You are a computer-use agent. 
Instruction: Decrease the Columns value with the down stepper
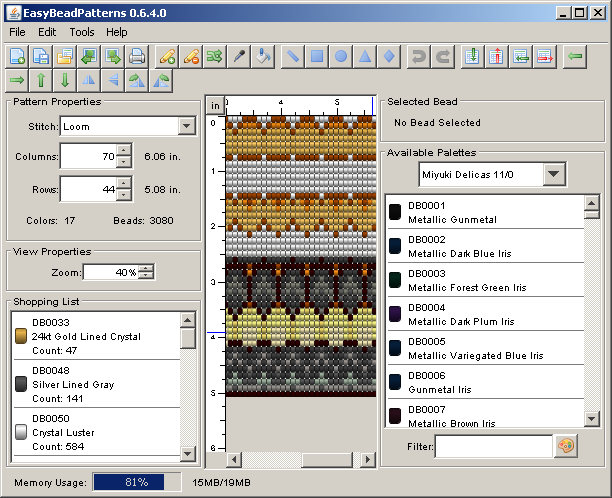[124, 161]
